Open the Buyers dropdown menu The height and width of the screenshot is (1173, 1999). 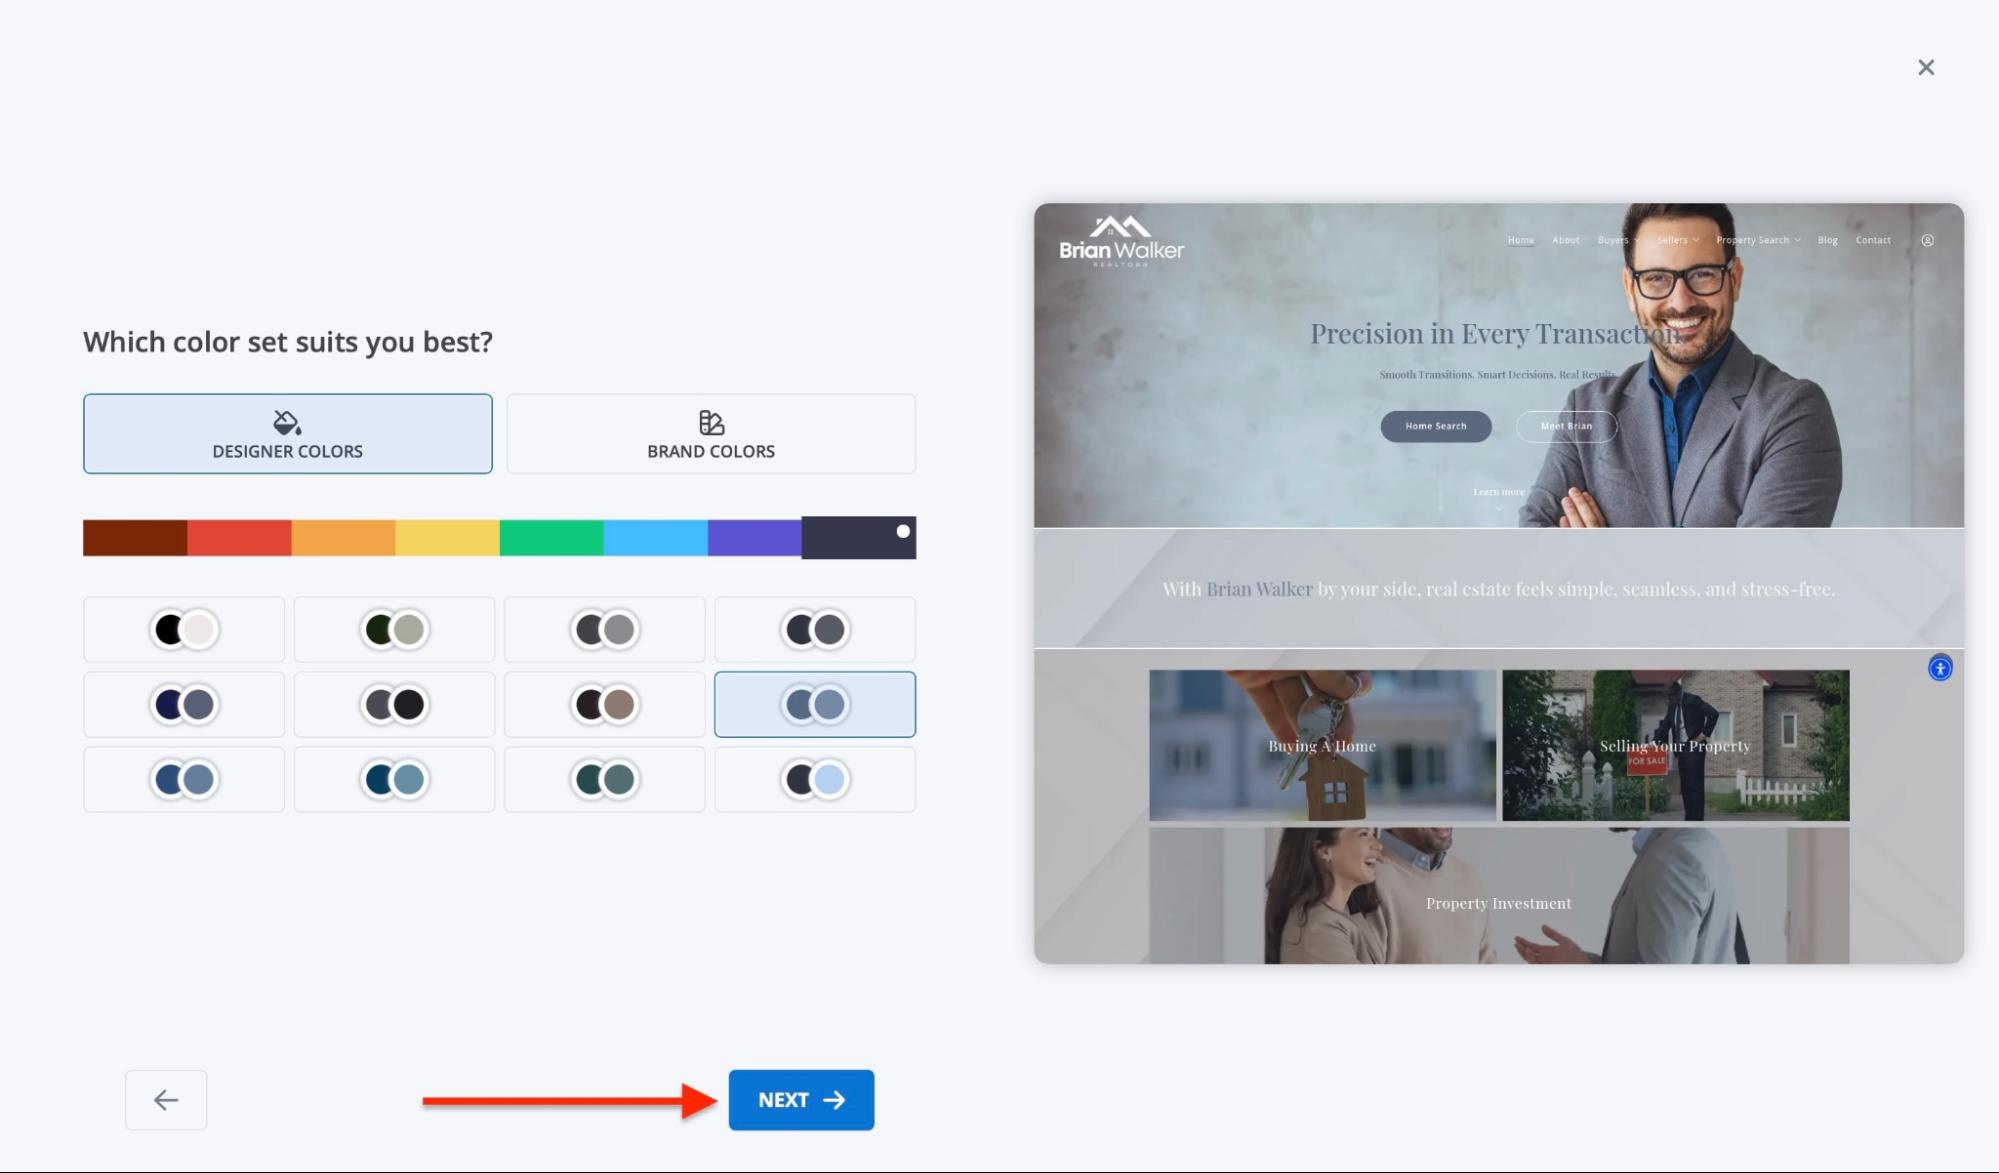click(1614, 240)
